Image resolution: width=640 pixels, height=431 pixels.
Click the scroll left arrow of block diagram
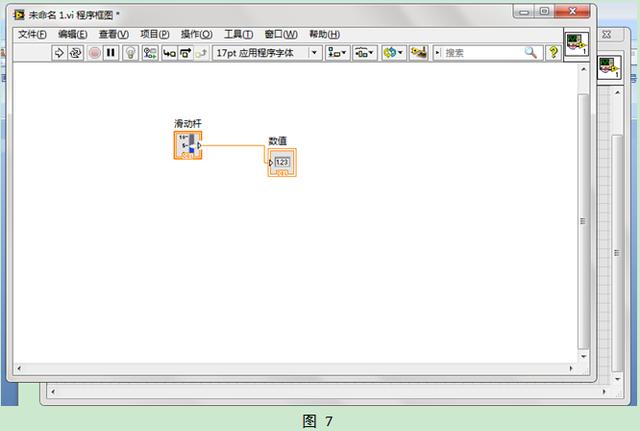(x=19, y=369)
